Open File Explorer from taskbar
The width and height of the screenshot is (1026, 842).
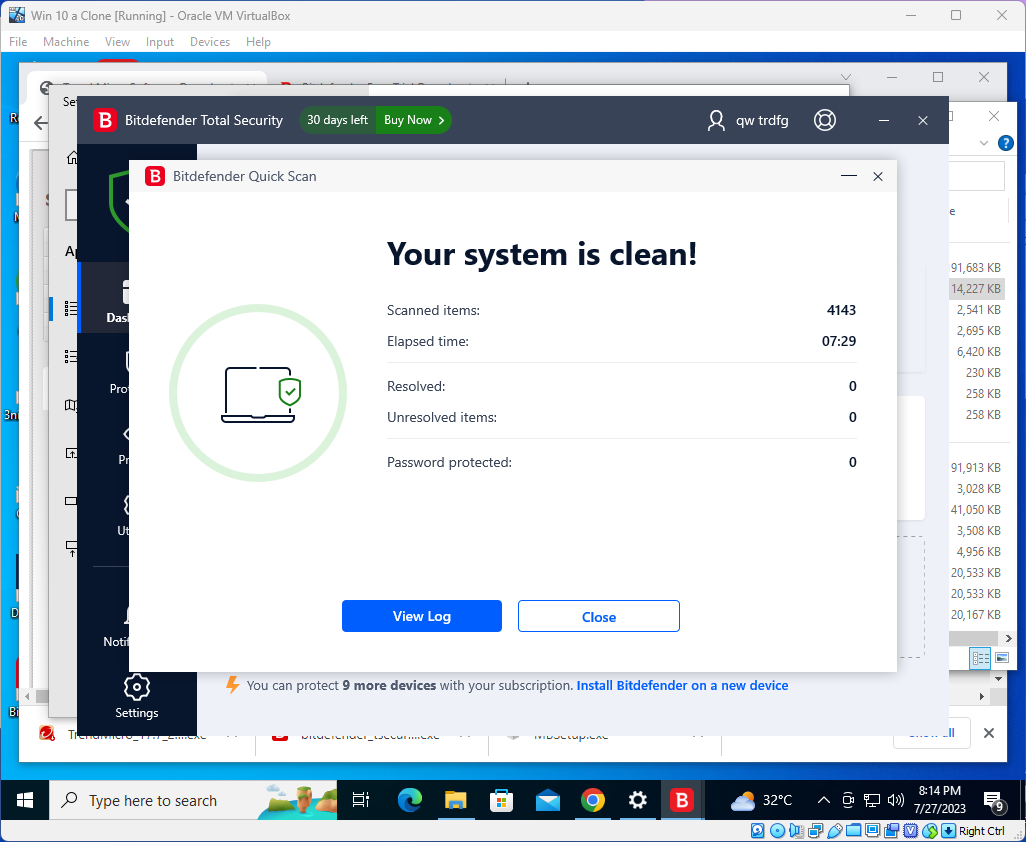(455, 800)
